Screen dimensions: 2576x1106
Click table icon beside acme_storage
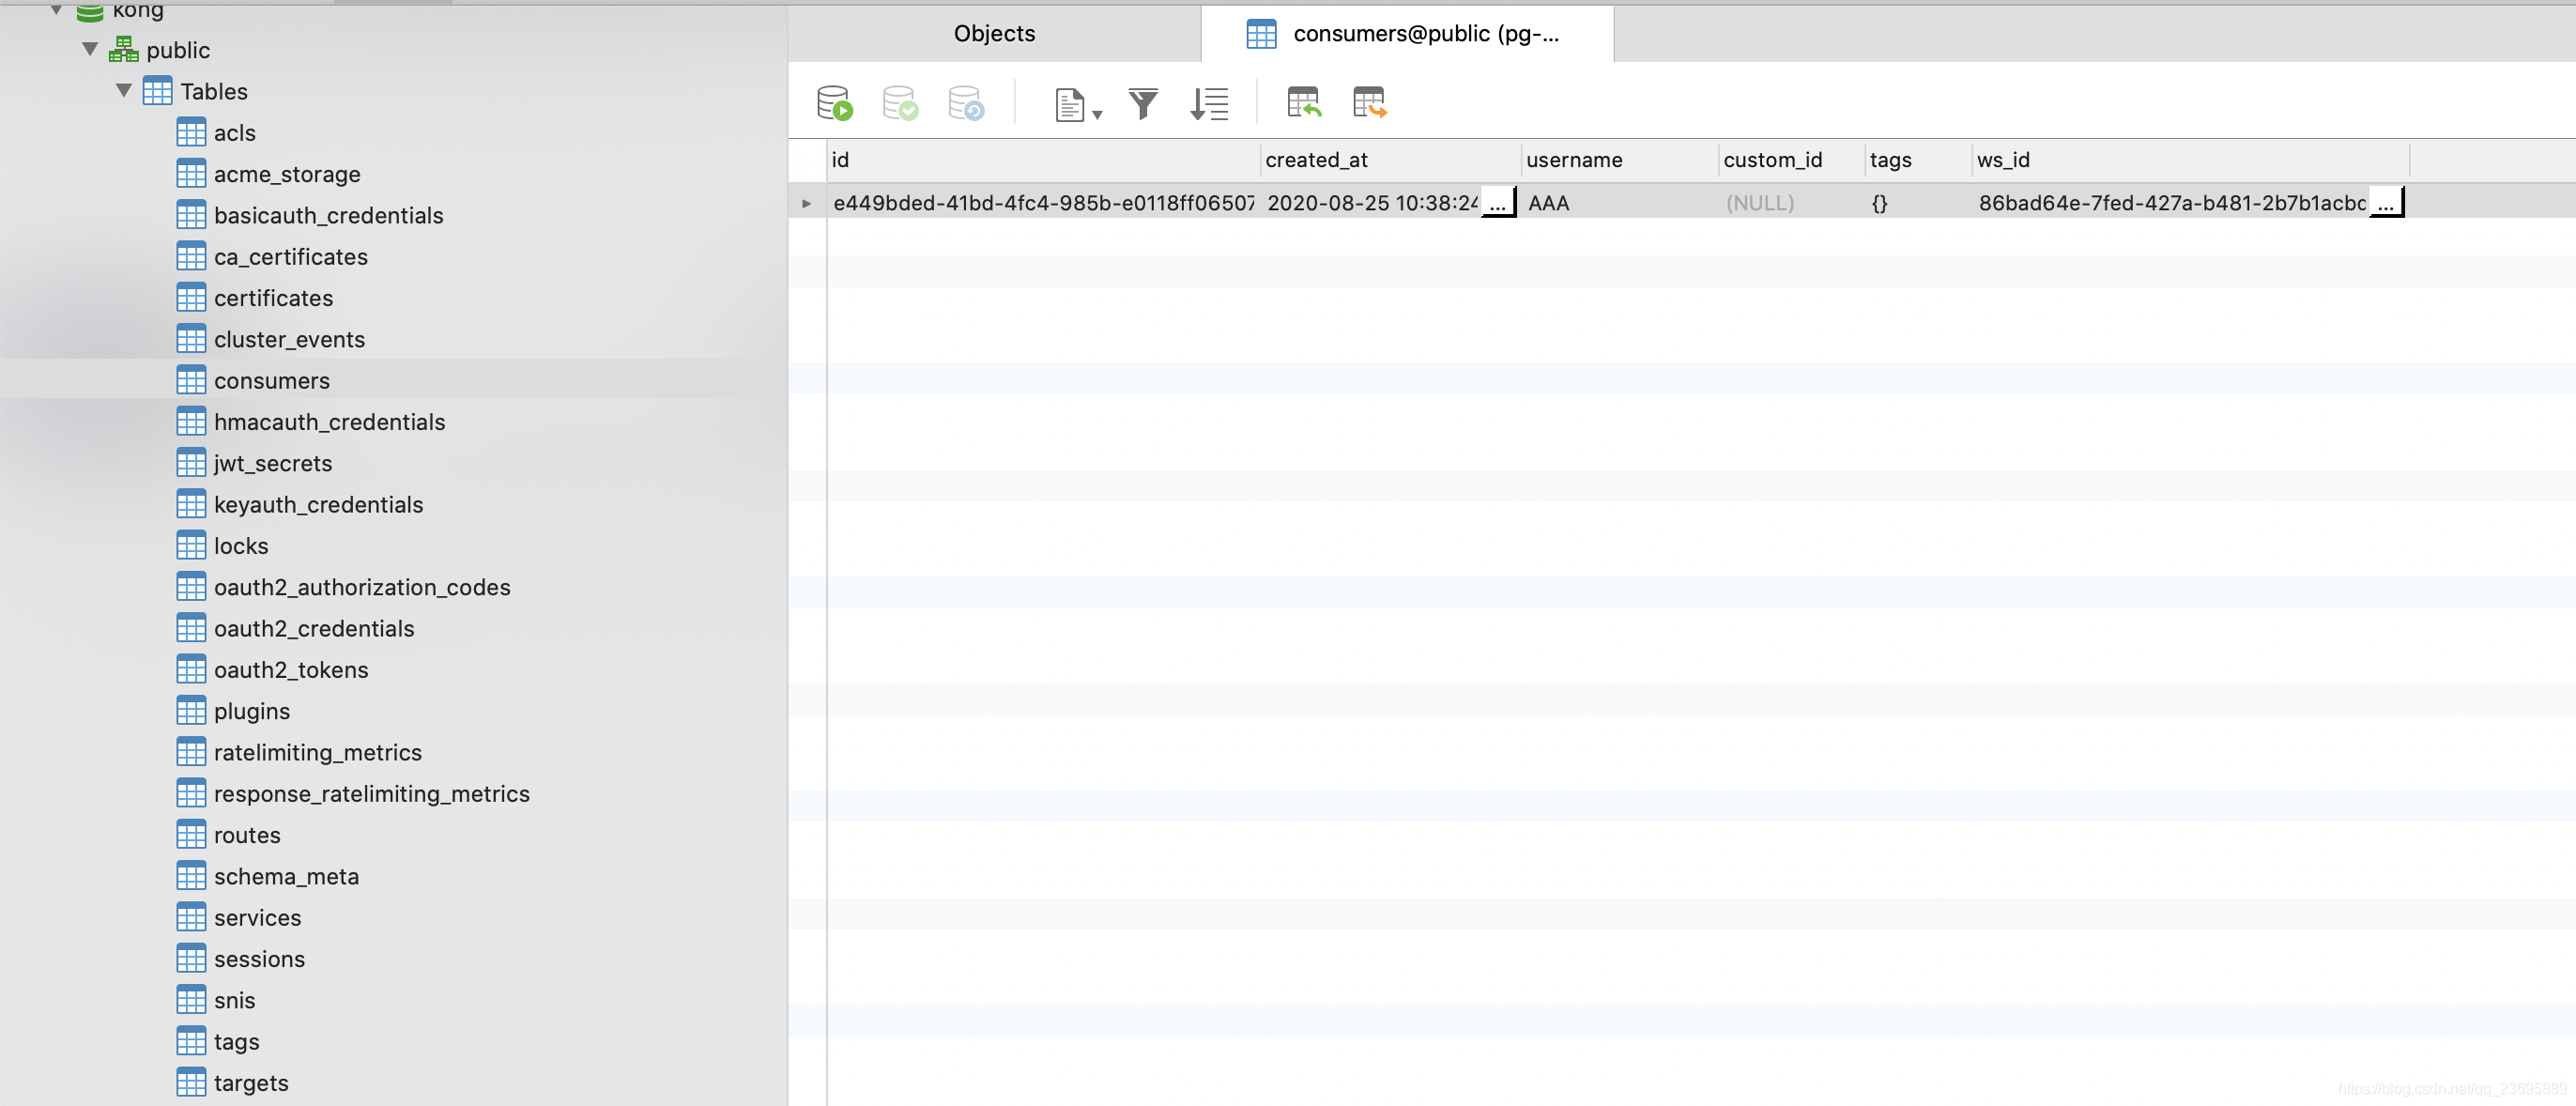191,174
